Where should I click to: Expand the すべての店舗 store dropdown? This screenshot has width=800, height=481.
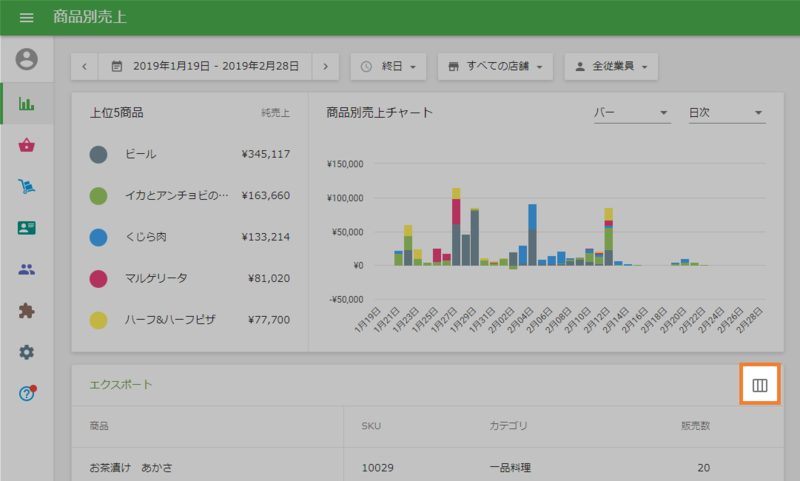click(496, 67)
